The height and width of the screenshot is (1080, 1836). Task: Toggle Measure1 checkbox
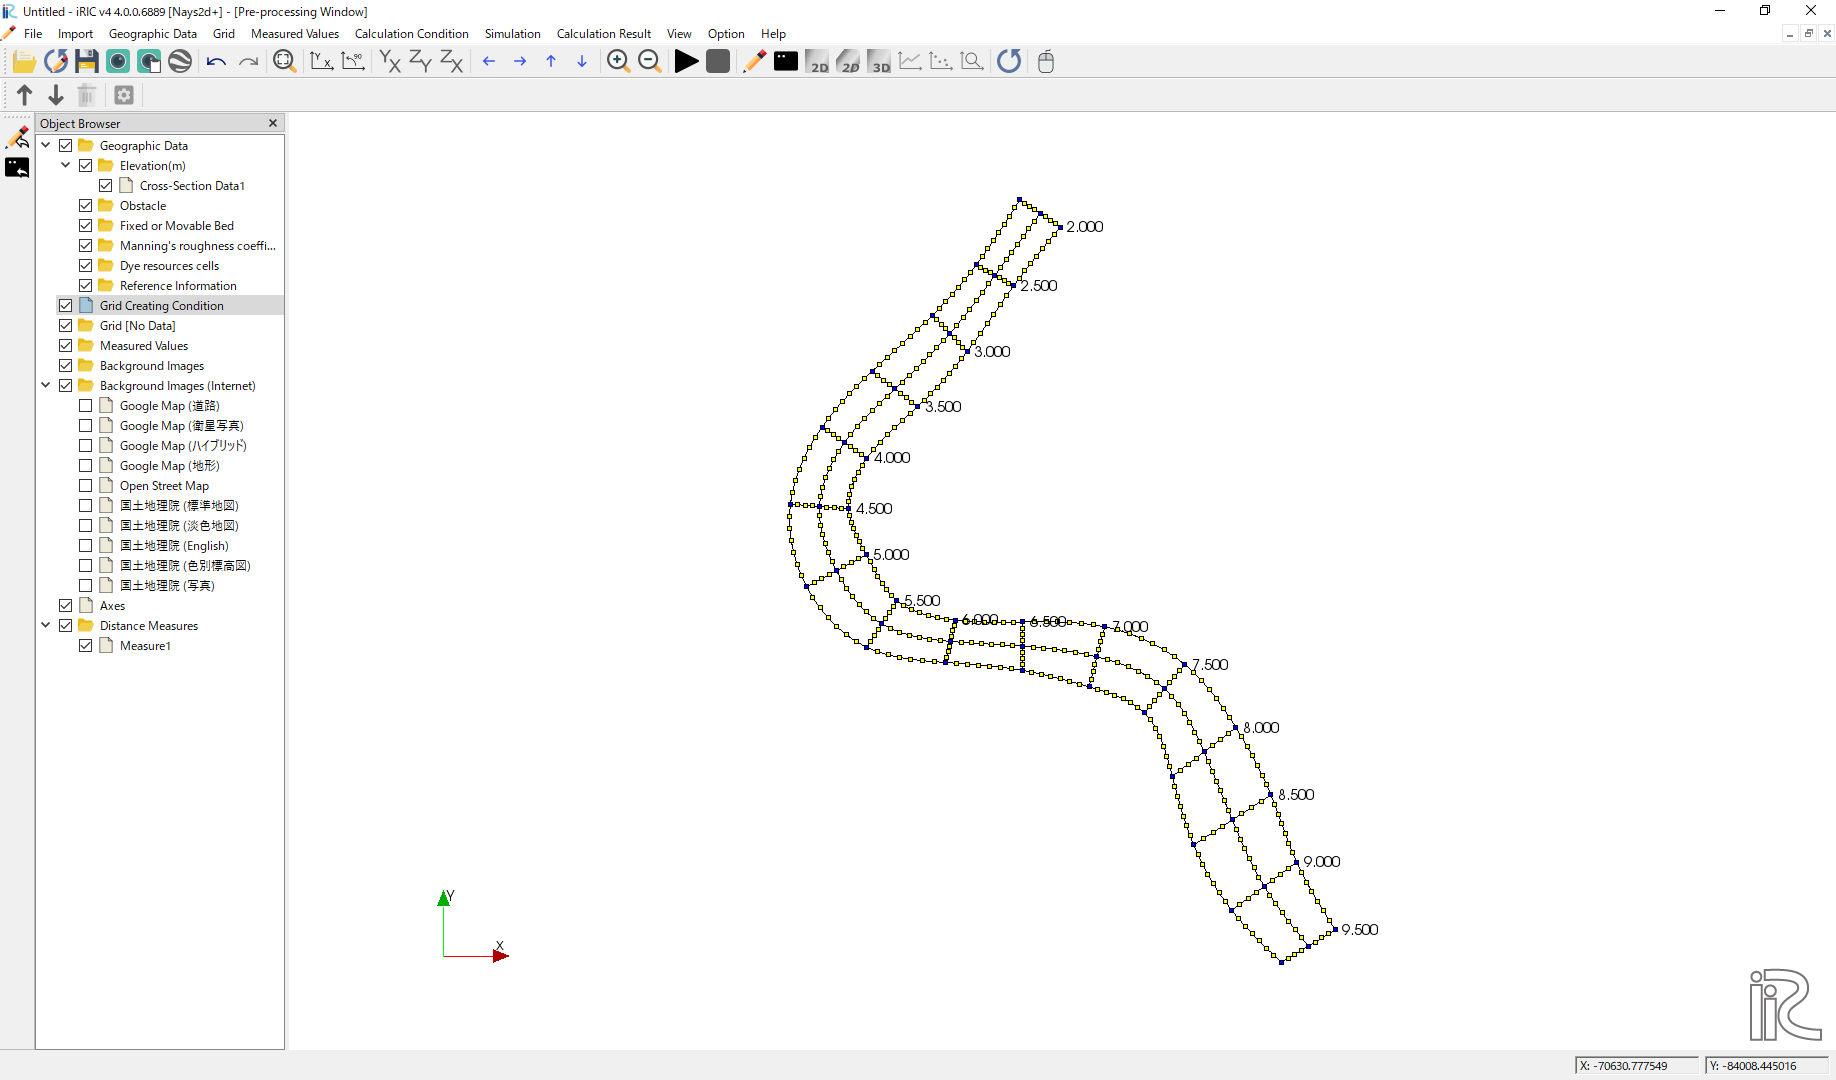point(86,646)
